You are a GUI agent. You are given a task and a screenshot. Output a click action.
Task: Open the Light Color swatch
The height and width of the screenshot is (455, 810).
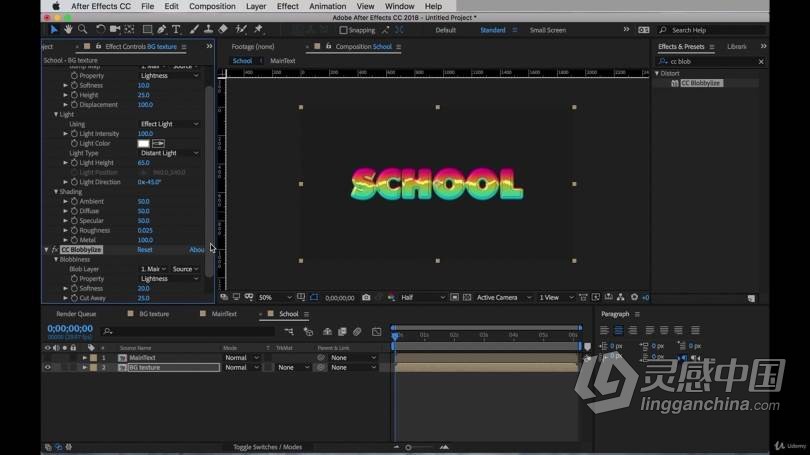click(143, 143)
